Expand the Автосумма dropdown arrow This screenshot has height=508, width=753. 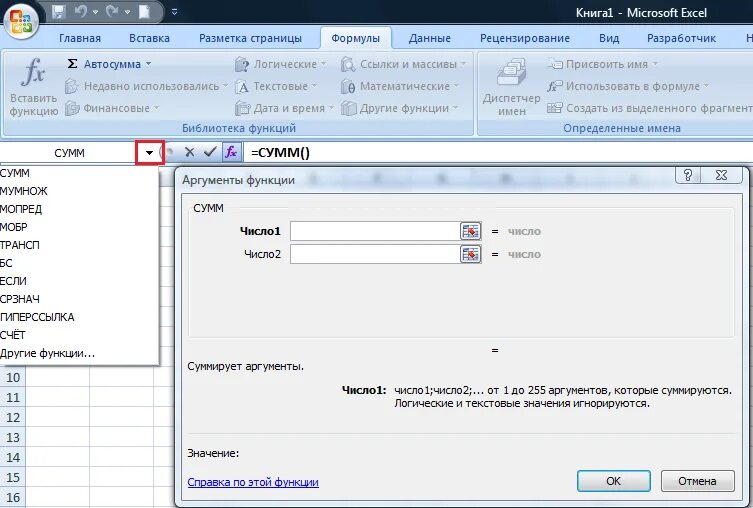[x=148, y=64]
